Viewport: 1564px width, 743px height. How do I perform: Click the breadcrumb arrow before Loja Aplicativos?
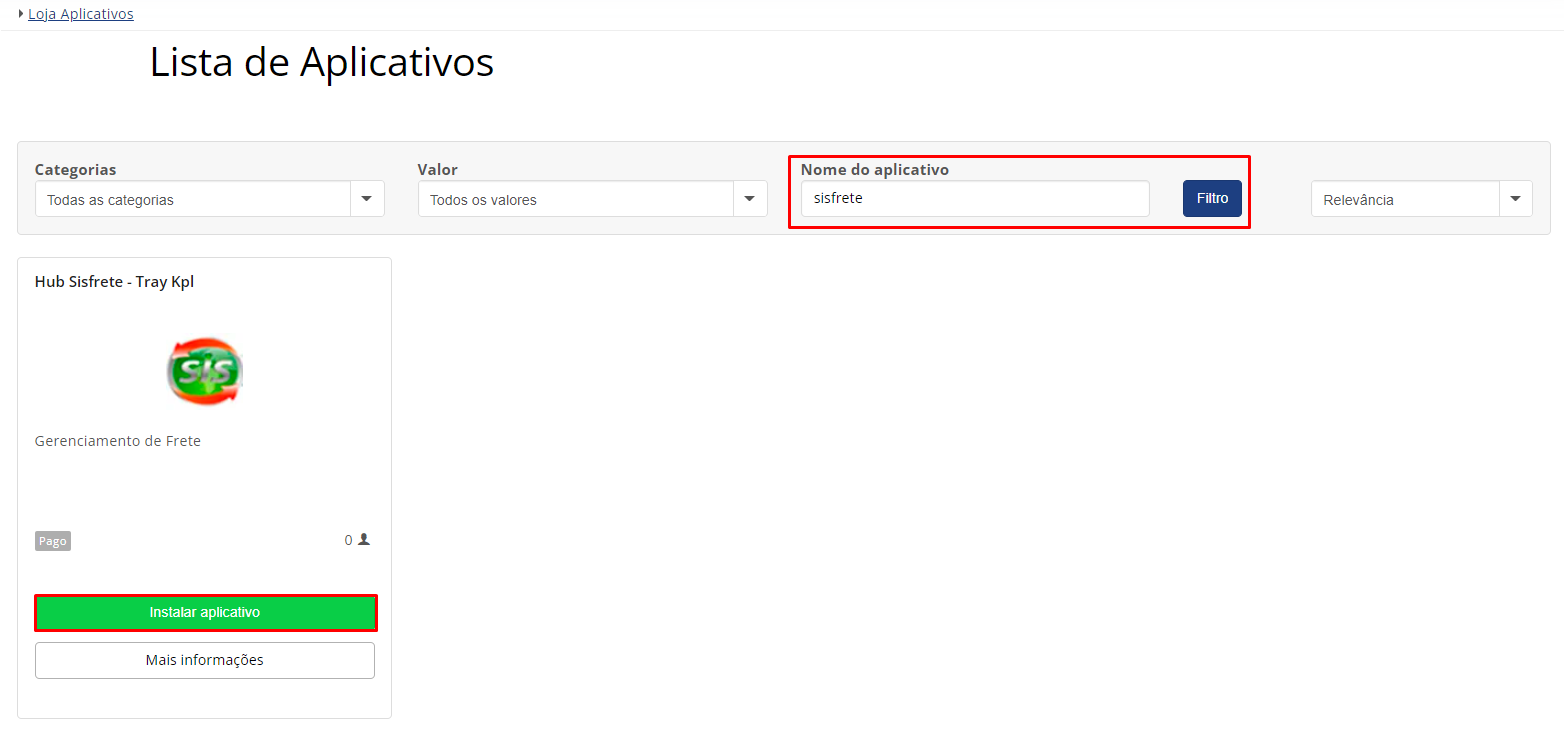[21, 14]
